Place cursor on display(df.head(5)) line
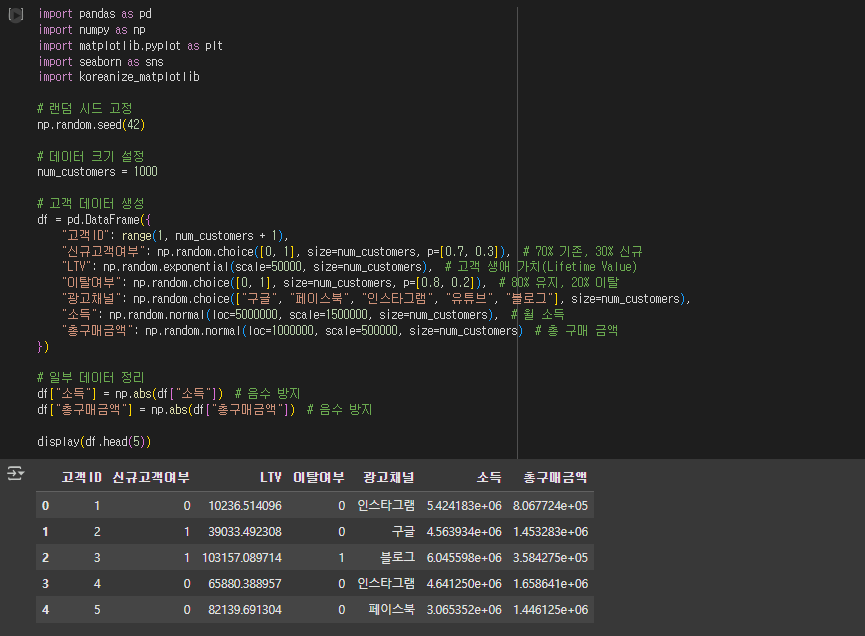 tap(94, 441)
